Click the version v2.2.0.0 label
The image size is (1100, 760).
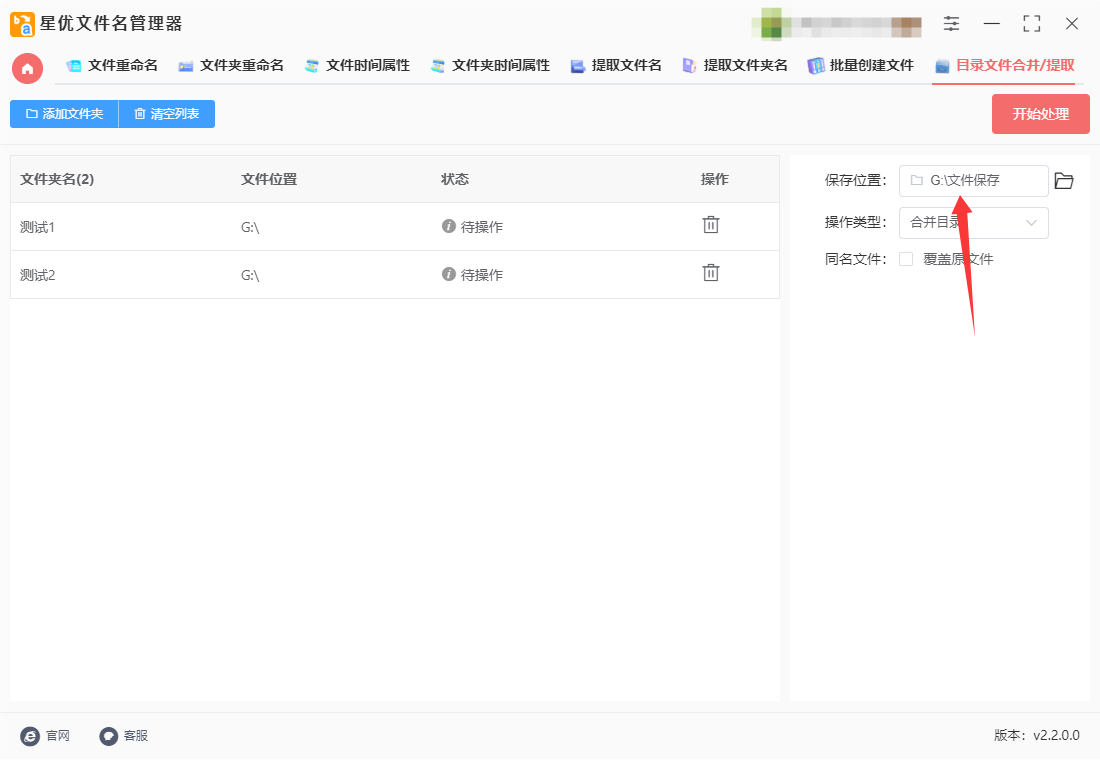click(1036, 735)
